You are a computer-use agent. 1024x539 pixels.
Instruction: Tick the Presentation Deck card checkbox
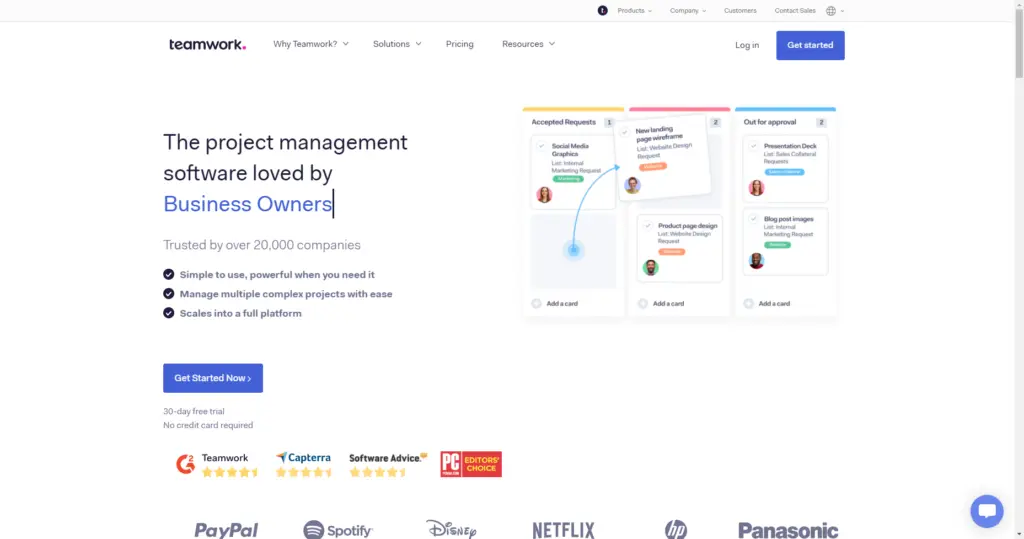753,146
